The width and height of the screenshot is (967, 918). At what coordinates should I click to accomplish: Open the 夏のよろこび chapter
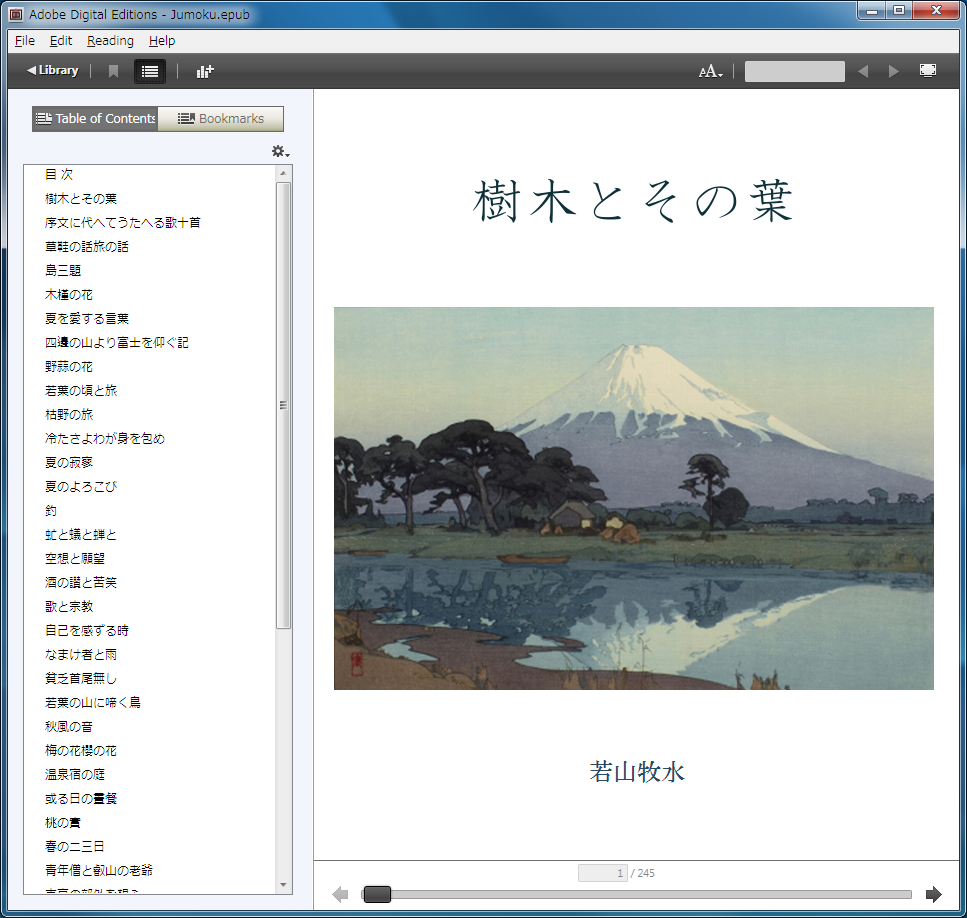[x=81, y=487]
